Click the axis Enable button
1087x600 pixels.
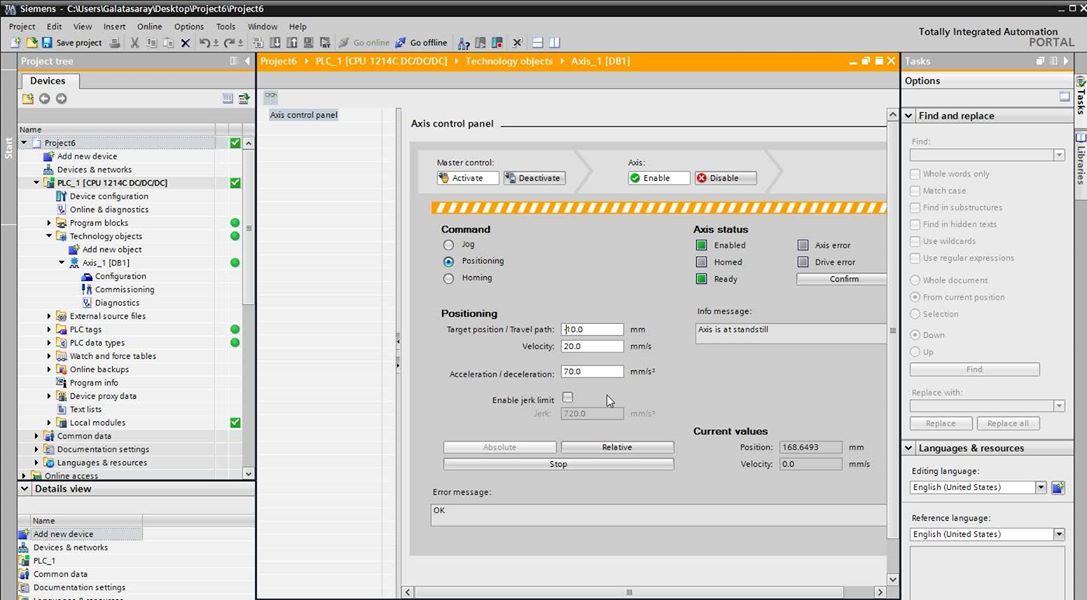tap(659, 178)
